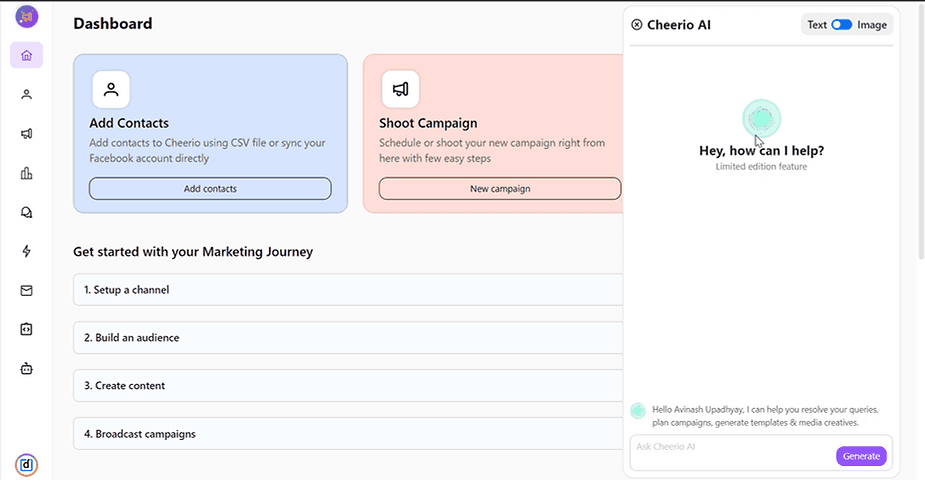Switch the Text/Image toggle in Cheerio AI

click(x=841, y=25)
